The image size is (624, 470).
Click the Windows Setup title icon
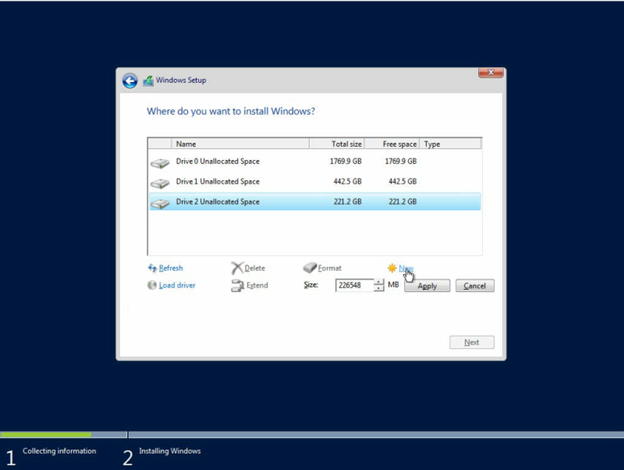coord(148,80)
